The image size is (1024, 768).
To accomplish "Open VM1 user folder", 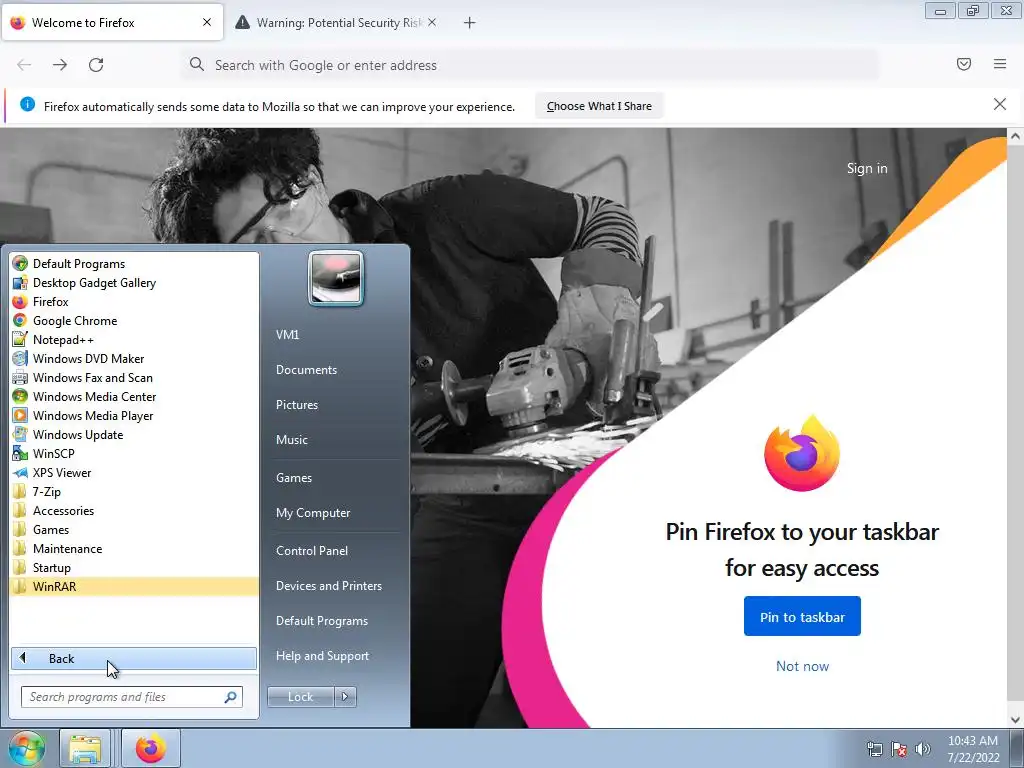I will (x=287, y=334).
